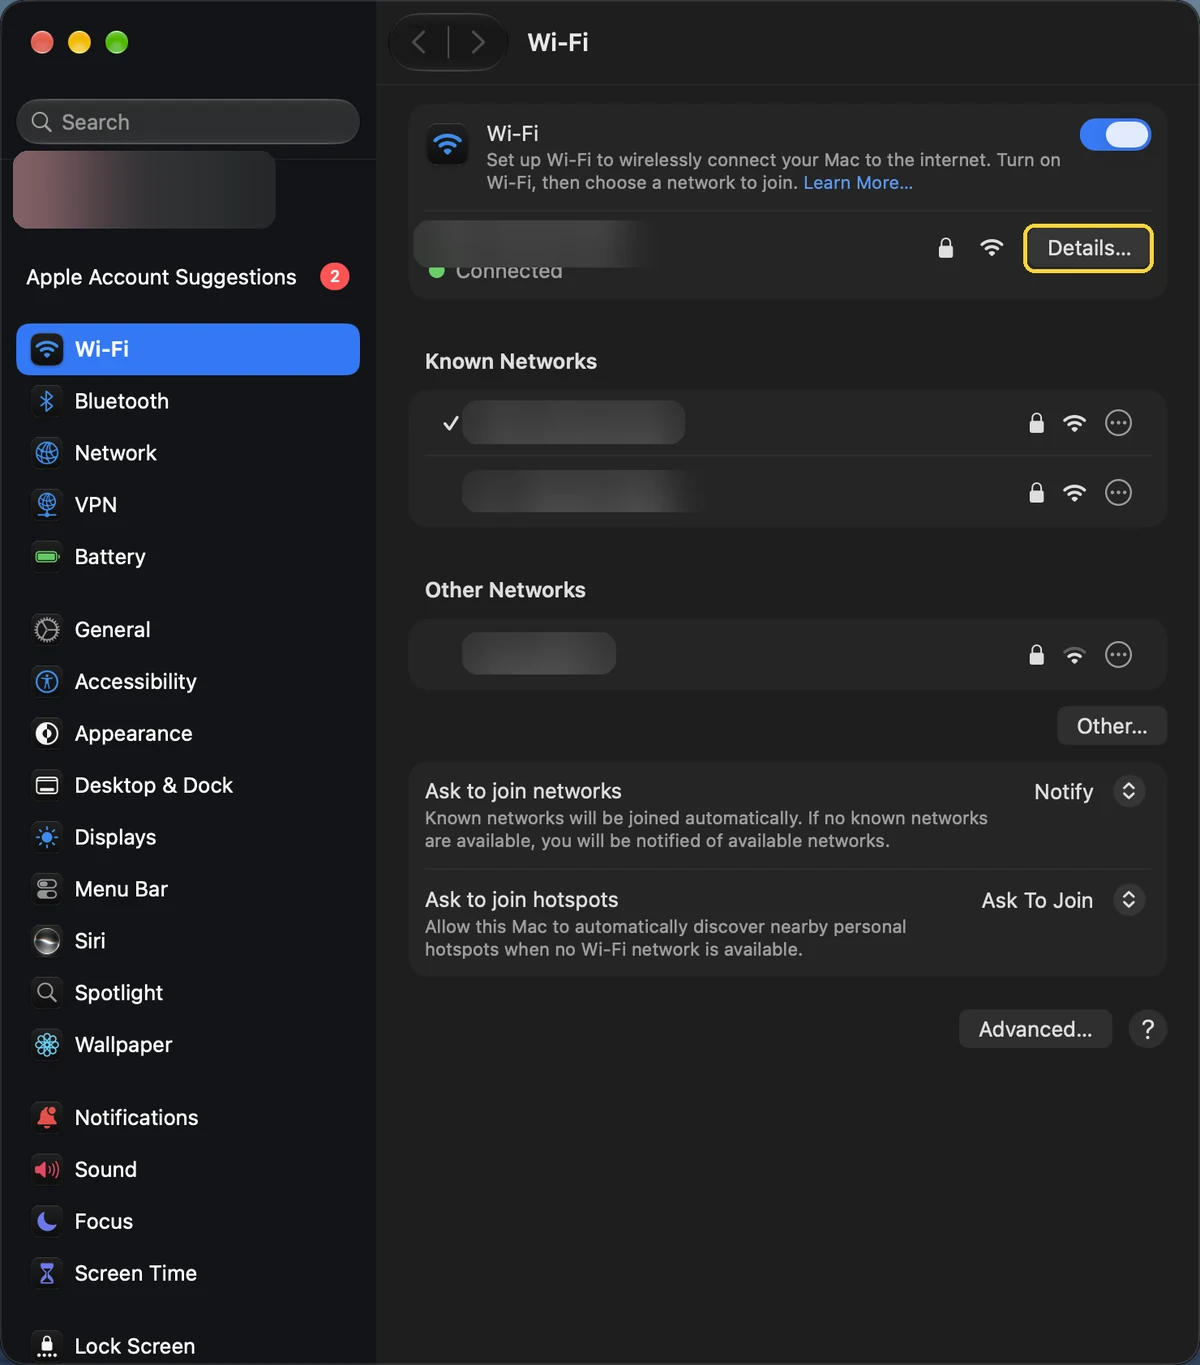Click the Accessibility icon in sidebar
The image size is (1200, 1365).
click(47, 682)
